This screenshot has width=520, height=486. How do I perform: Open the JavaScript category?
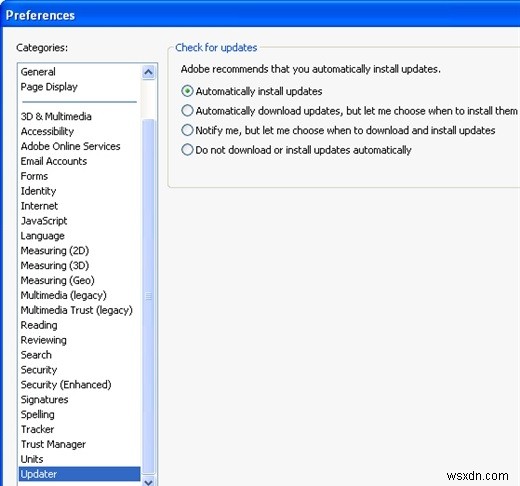pyautogui.click(x=44, y=221)
